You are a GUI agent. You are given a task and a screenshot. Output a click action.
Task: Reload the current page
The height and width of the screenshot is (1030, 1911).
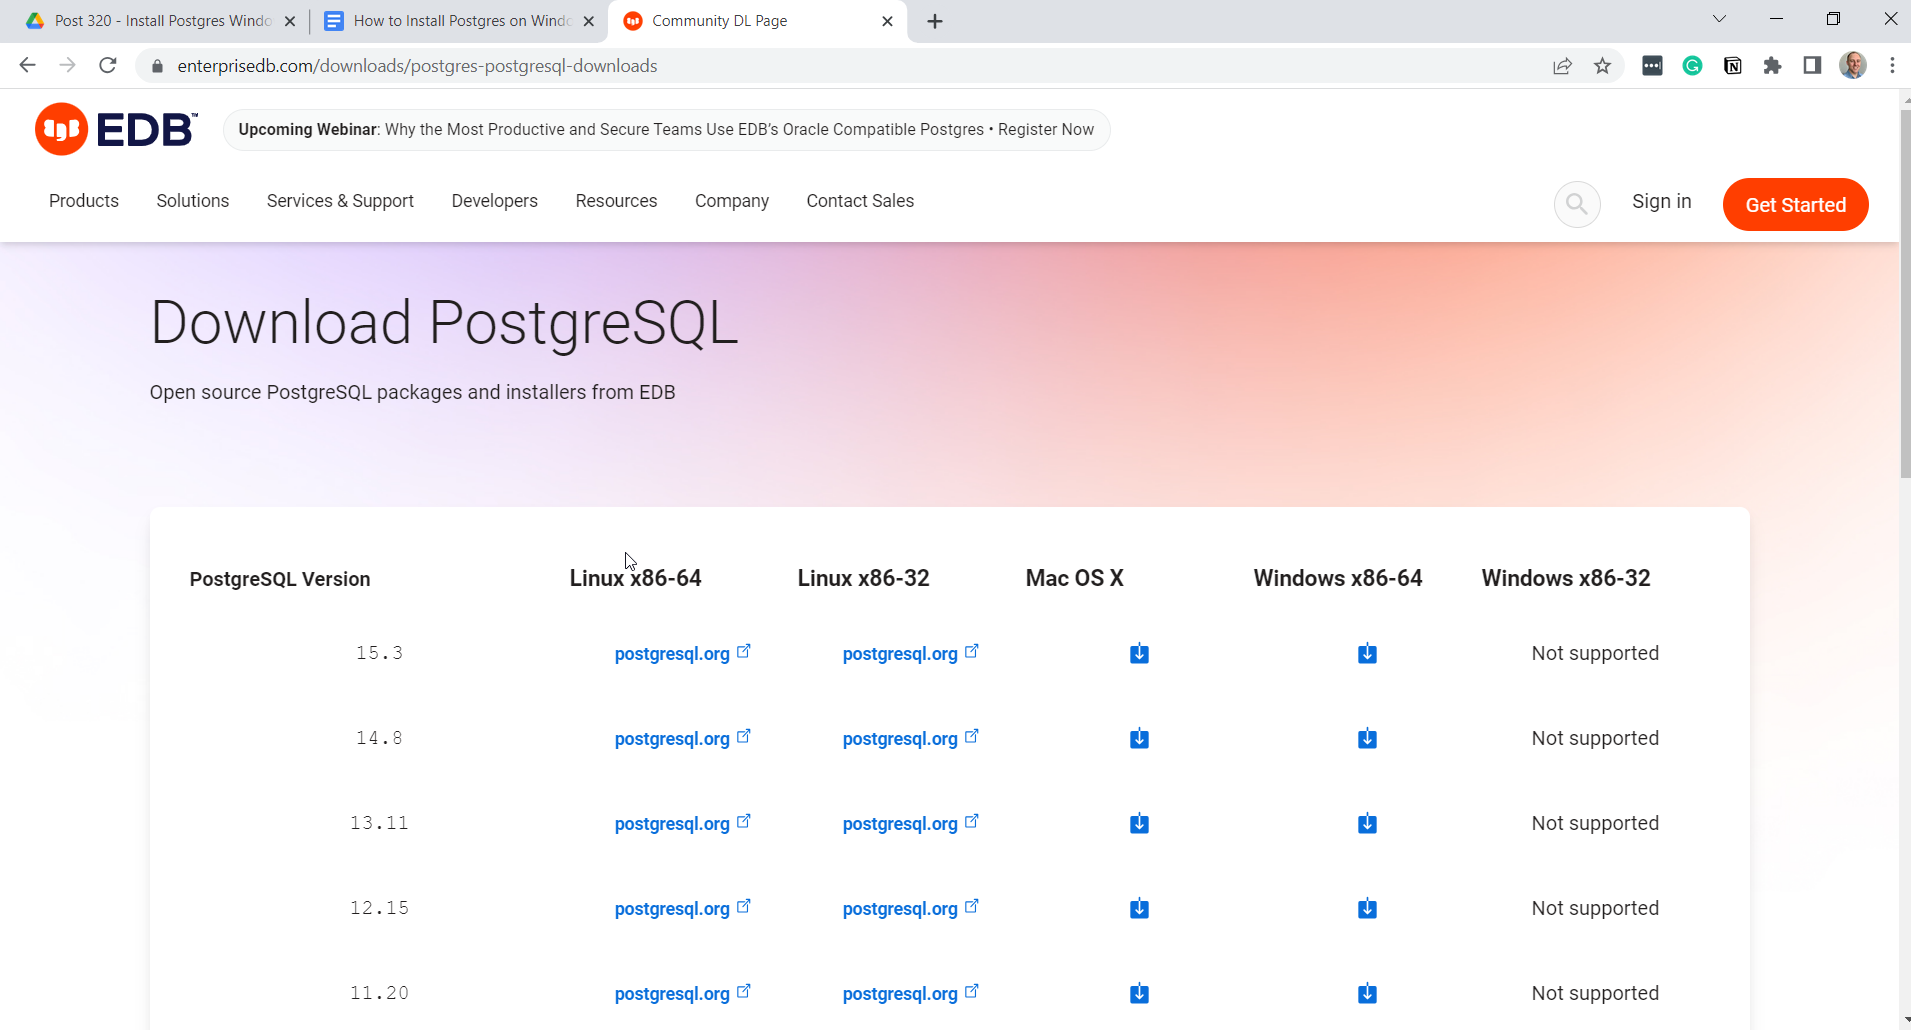[x=108, y=66]
